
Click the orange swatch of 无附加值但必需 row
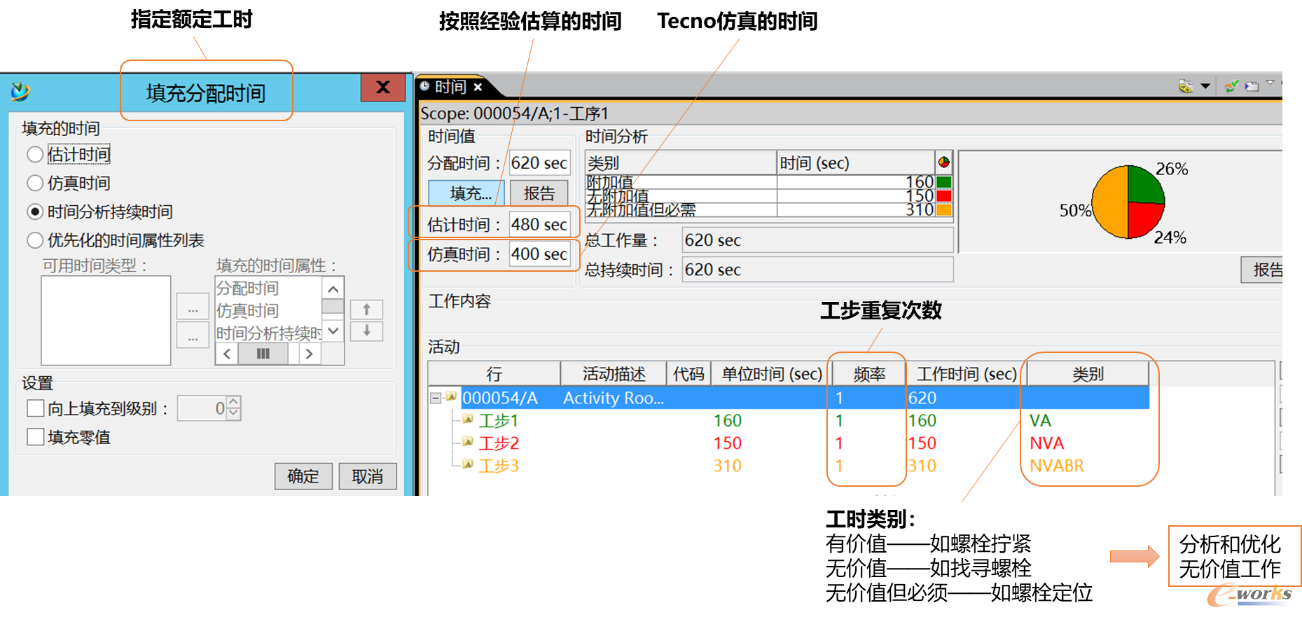point(943,210)
